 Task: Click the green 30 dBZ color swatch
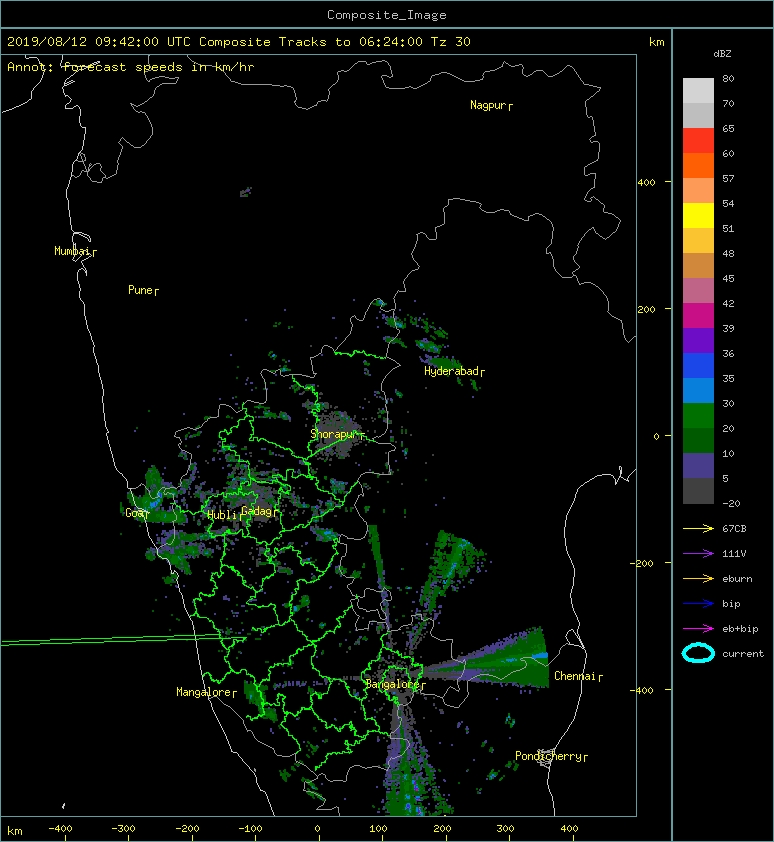coord(698,416)
